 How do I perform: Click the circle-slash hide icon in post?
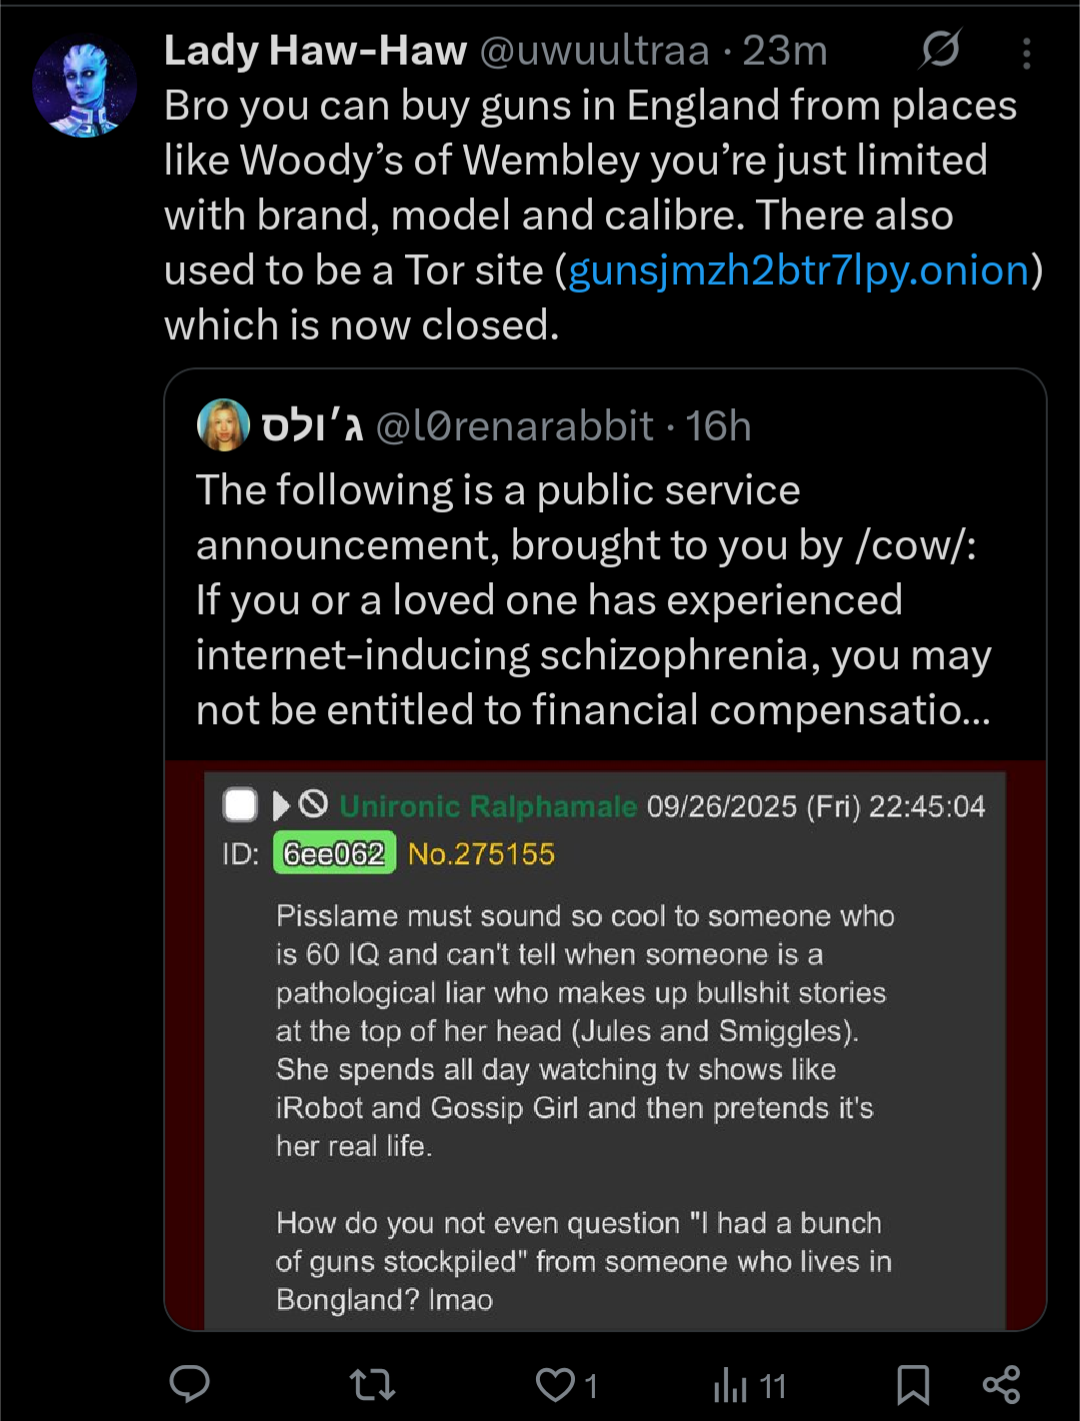pos(314,803)
